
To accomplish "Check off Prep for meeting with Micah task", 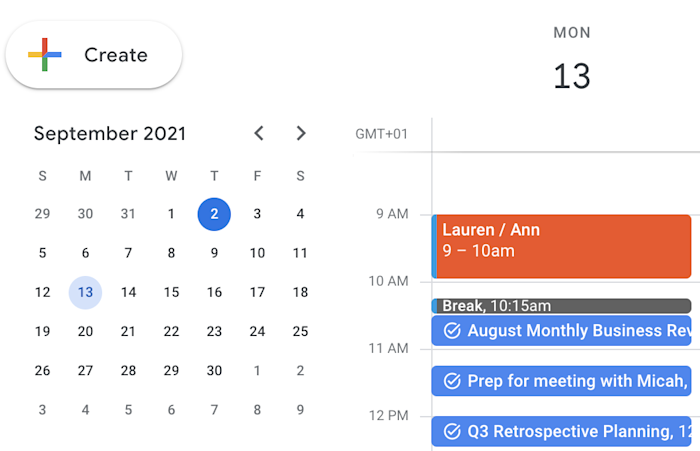I will 452,381.
